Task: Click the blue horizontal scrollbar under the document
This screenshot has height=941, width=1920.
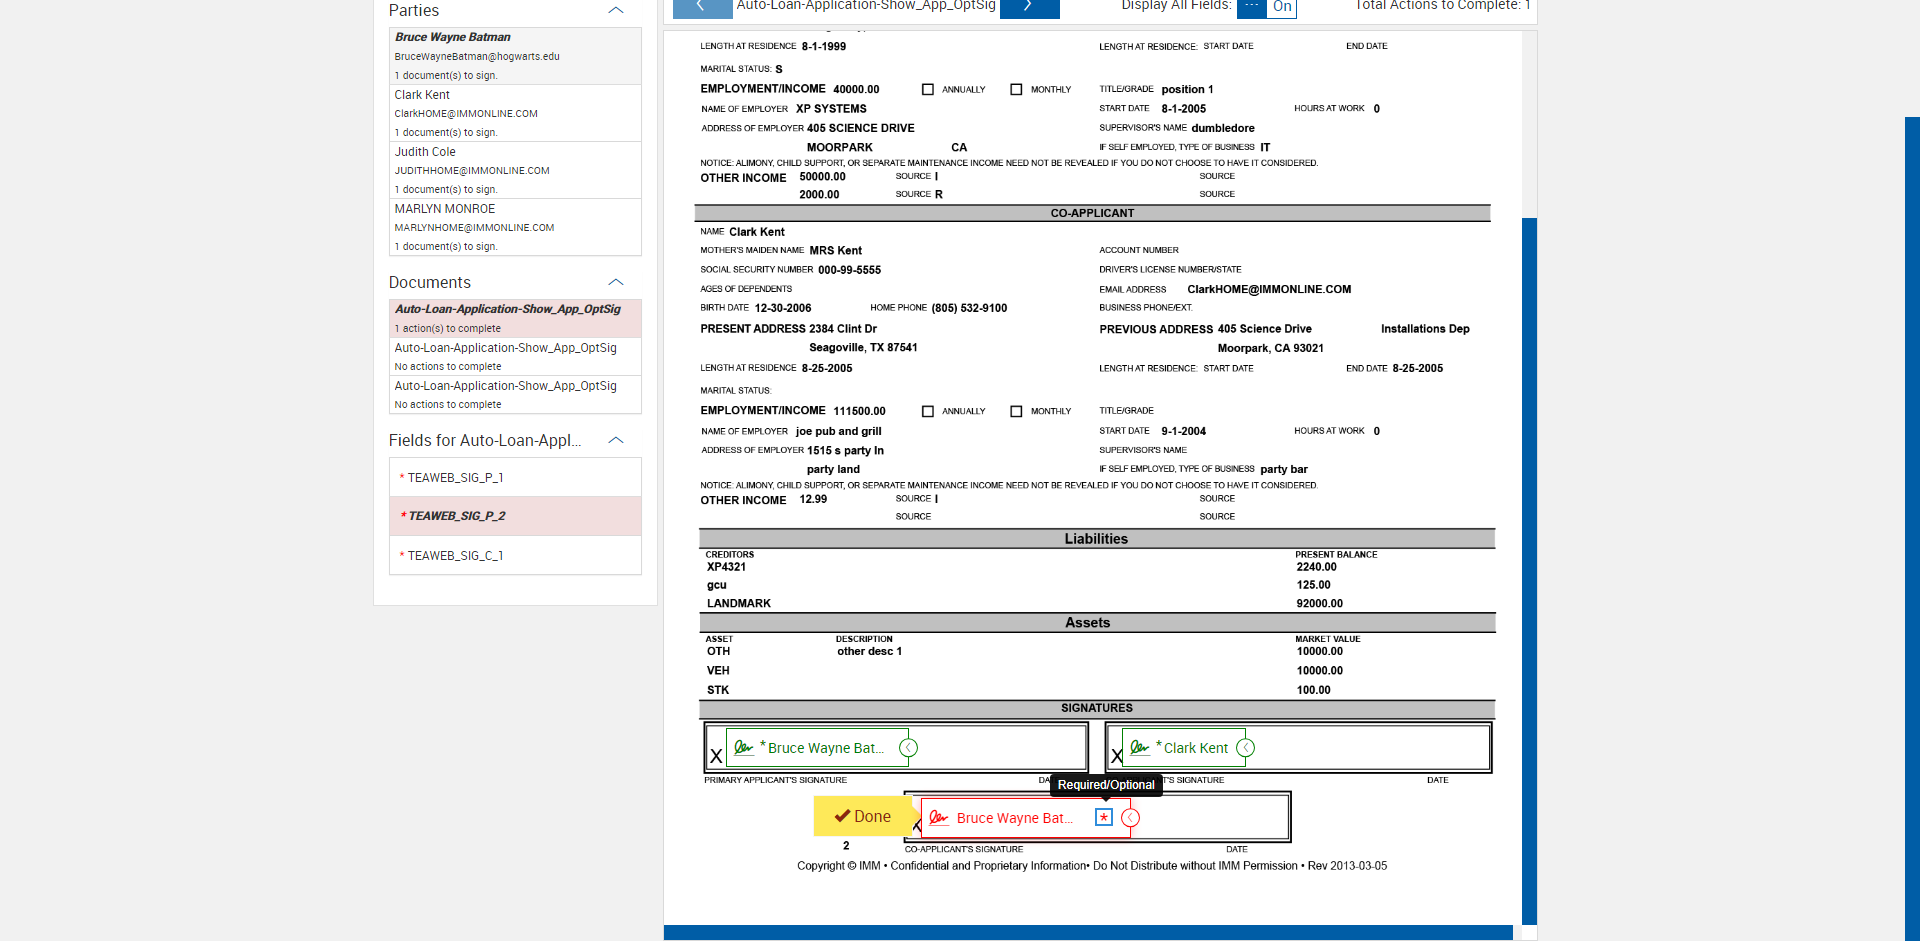Action: tap(1088, 933)
